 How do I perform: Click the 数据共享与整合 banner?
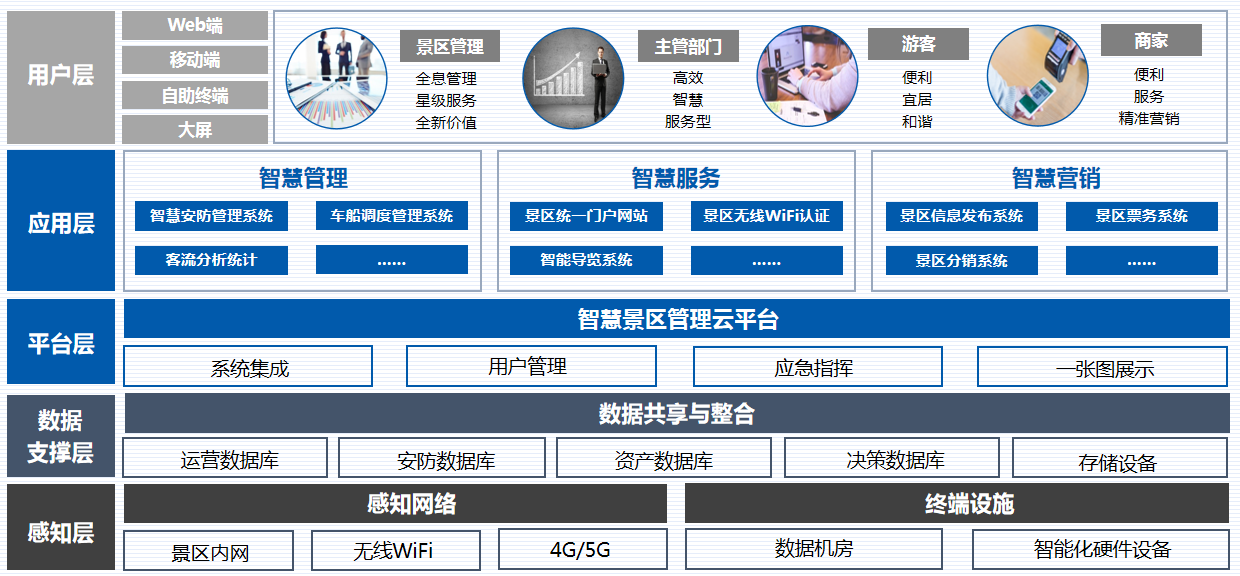[677, 413]
